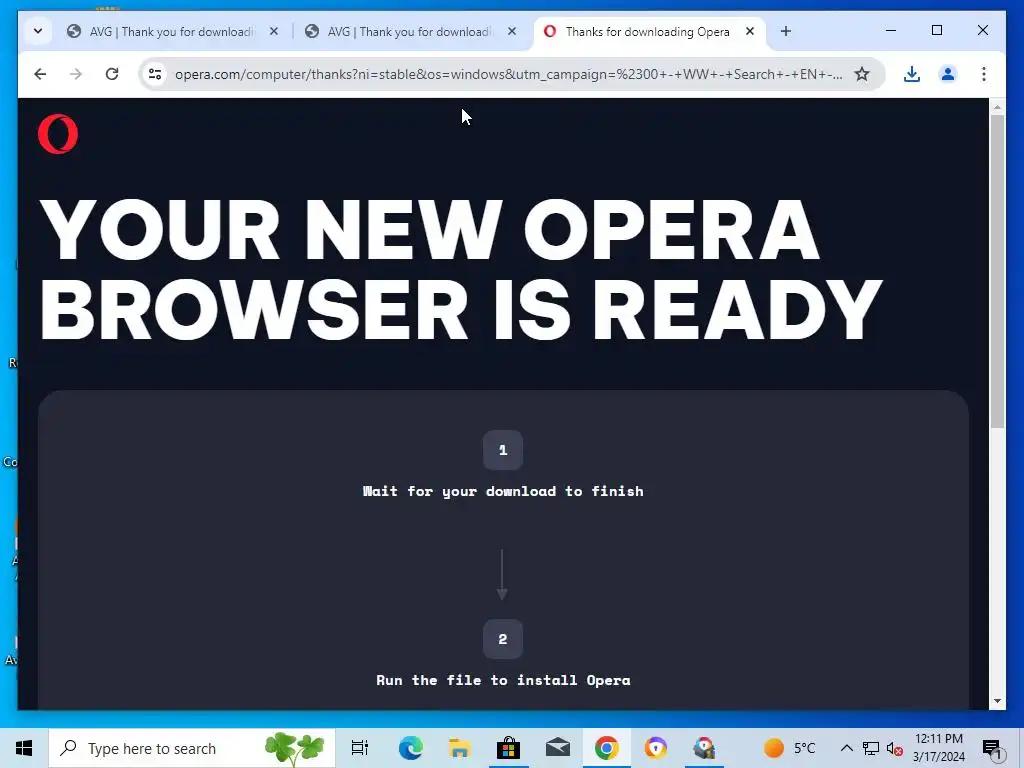The image size is (1024, 768).
Task: Launch Microsoft Edge from taskbar
Action: [x=410, y=748]
